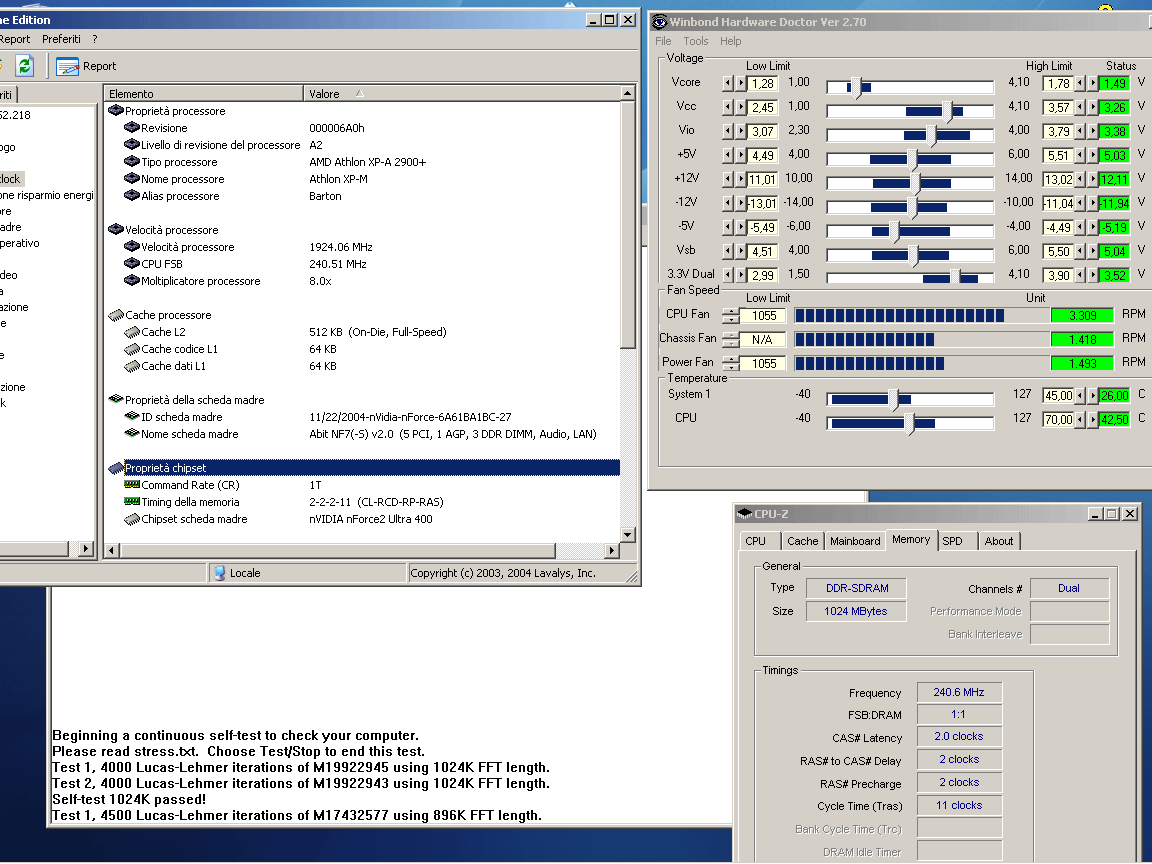
Task: Open the Preferiti menu
Action: (61, 39)
